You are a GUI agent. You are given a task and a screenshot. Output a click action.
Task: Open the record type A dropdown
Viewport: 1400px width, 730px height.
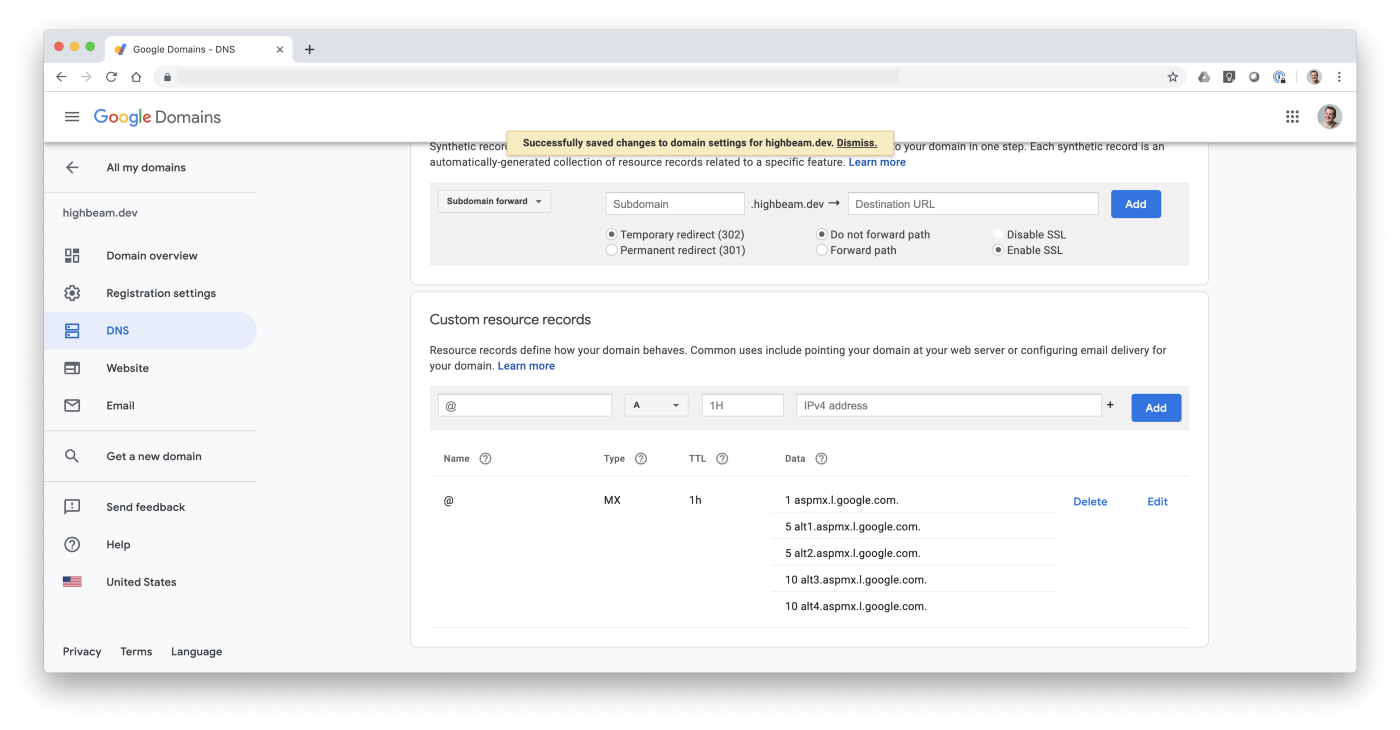[657, 405]
